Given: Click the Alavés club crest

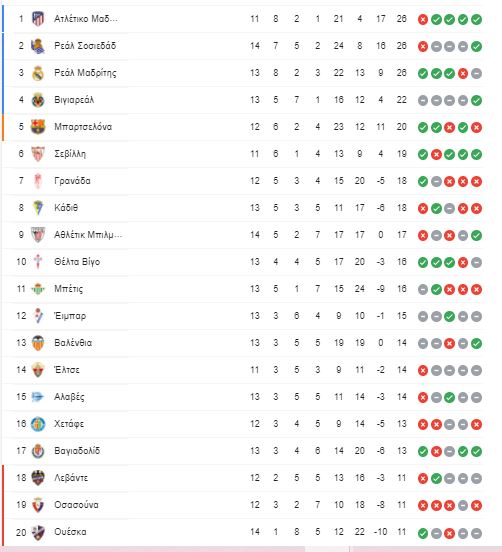Looking at the screenshot, I should point(37,397).
